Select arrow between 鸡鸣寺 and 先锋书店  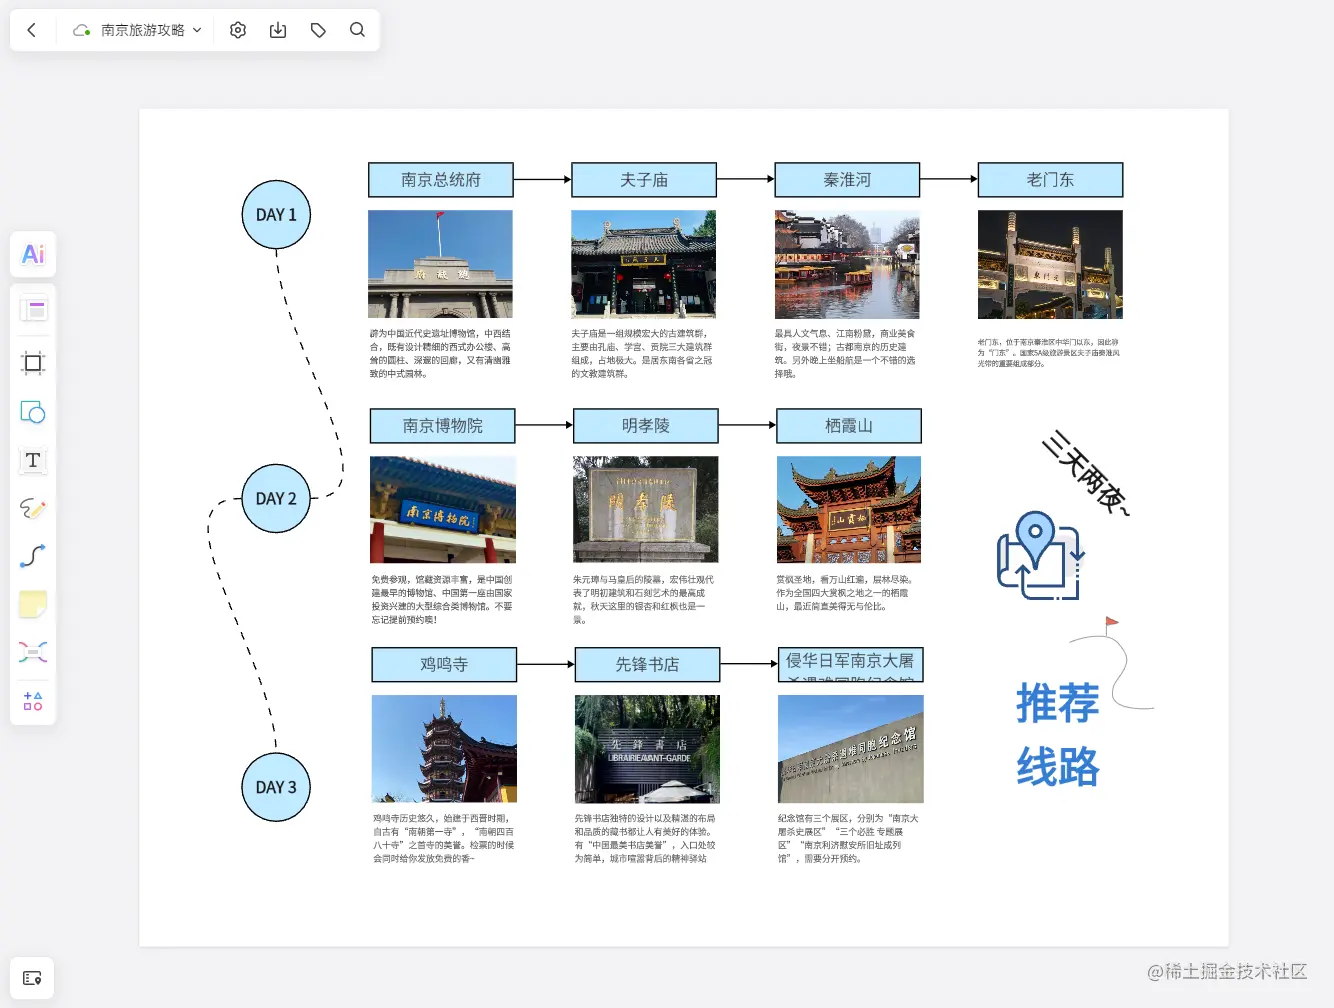coord(546,665)
